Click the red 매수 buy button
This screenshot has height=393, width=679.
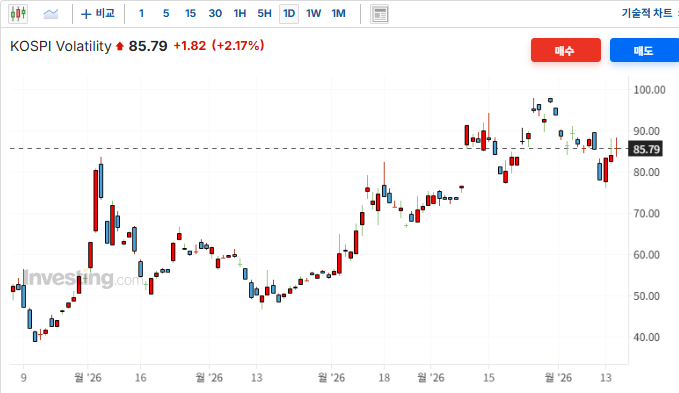pyautogui.click(x=566, y=50)
